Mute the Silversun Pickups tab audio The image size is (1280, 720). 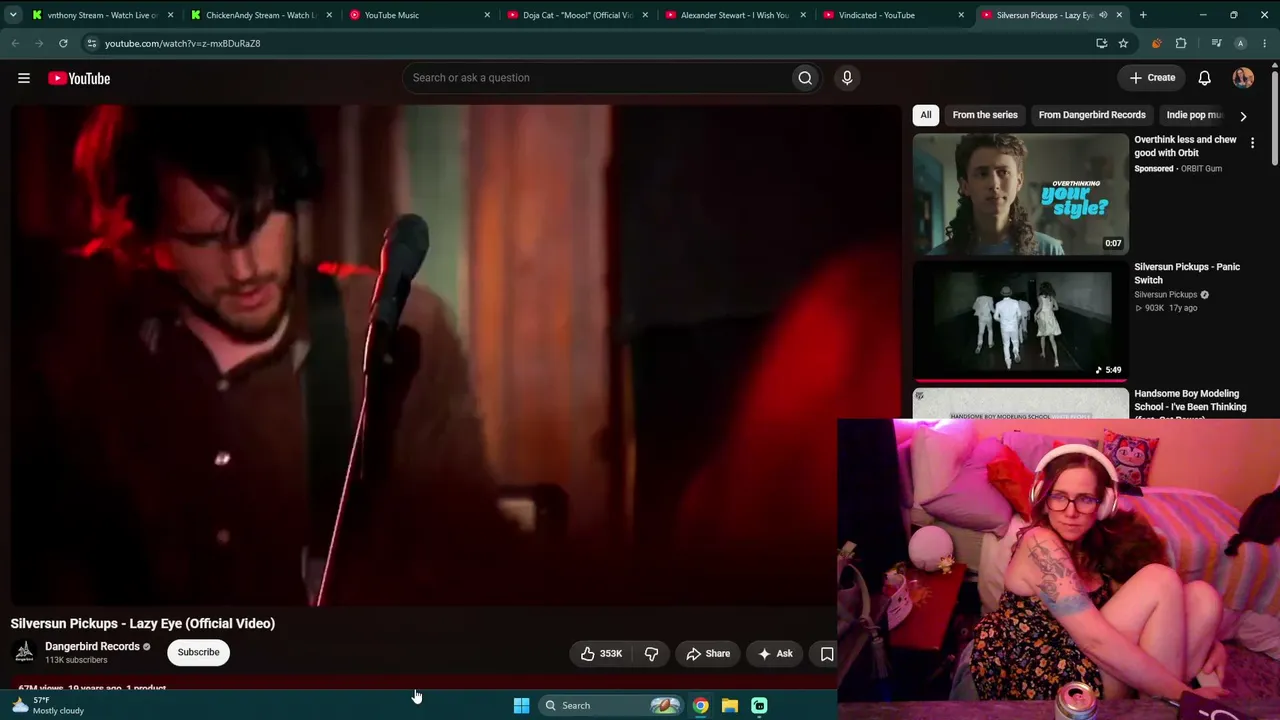click(1103, 15)
